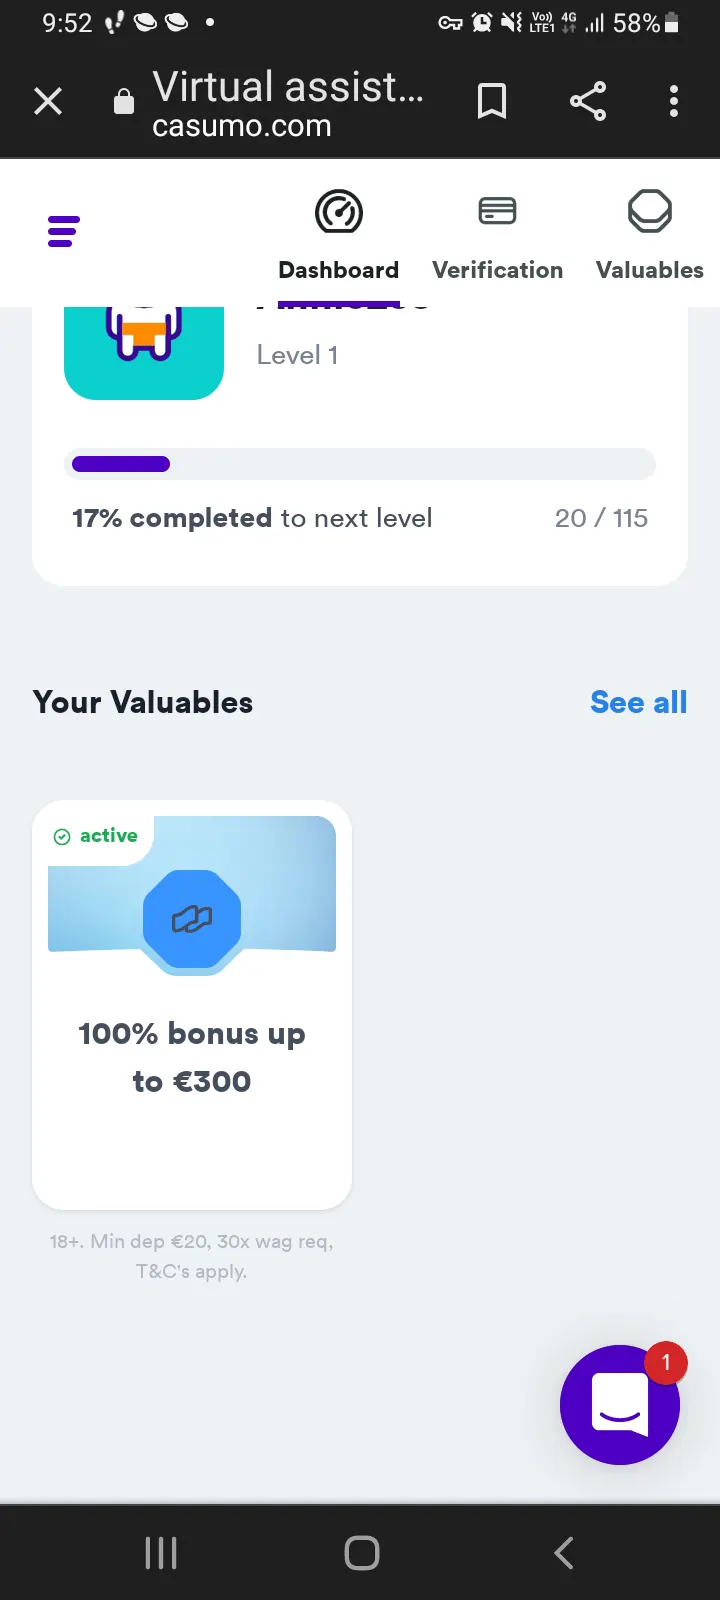Viewport: 720px width, 1600px height.
Task: Open the 100% bonus up to €300 card
Action: pyautogui.click(x=192, y=1004)
